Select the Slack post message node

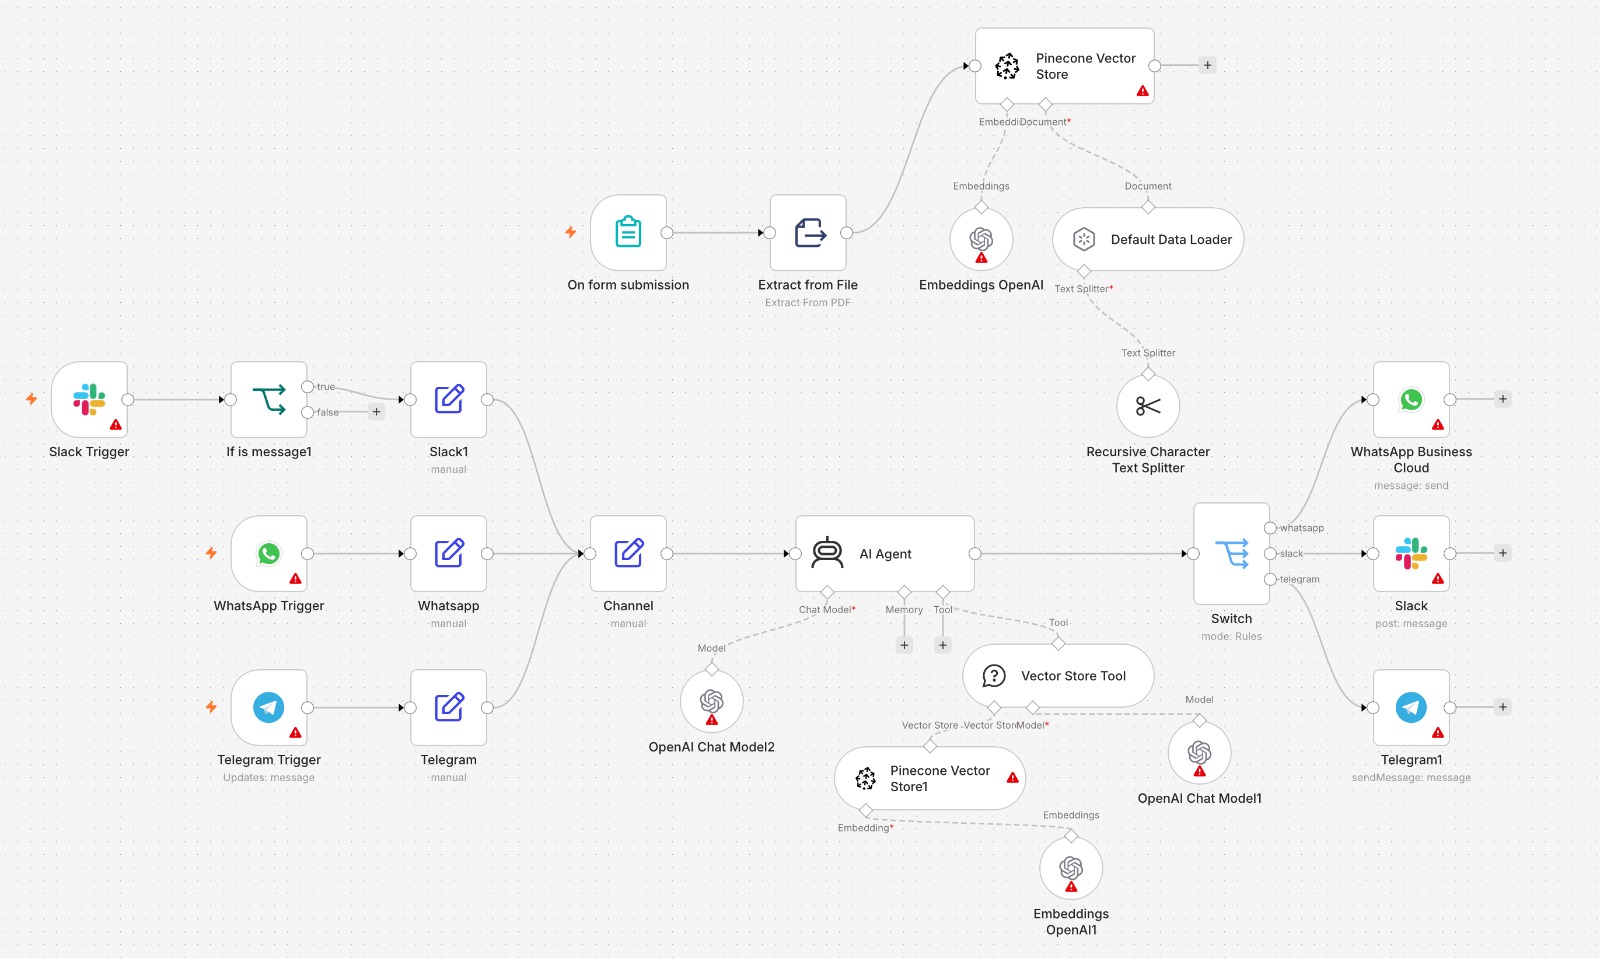pyautogui.click(x=1411, y=553)
